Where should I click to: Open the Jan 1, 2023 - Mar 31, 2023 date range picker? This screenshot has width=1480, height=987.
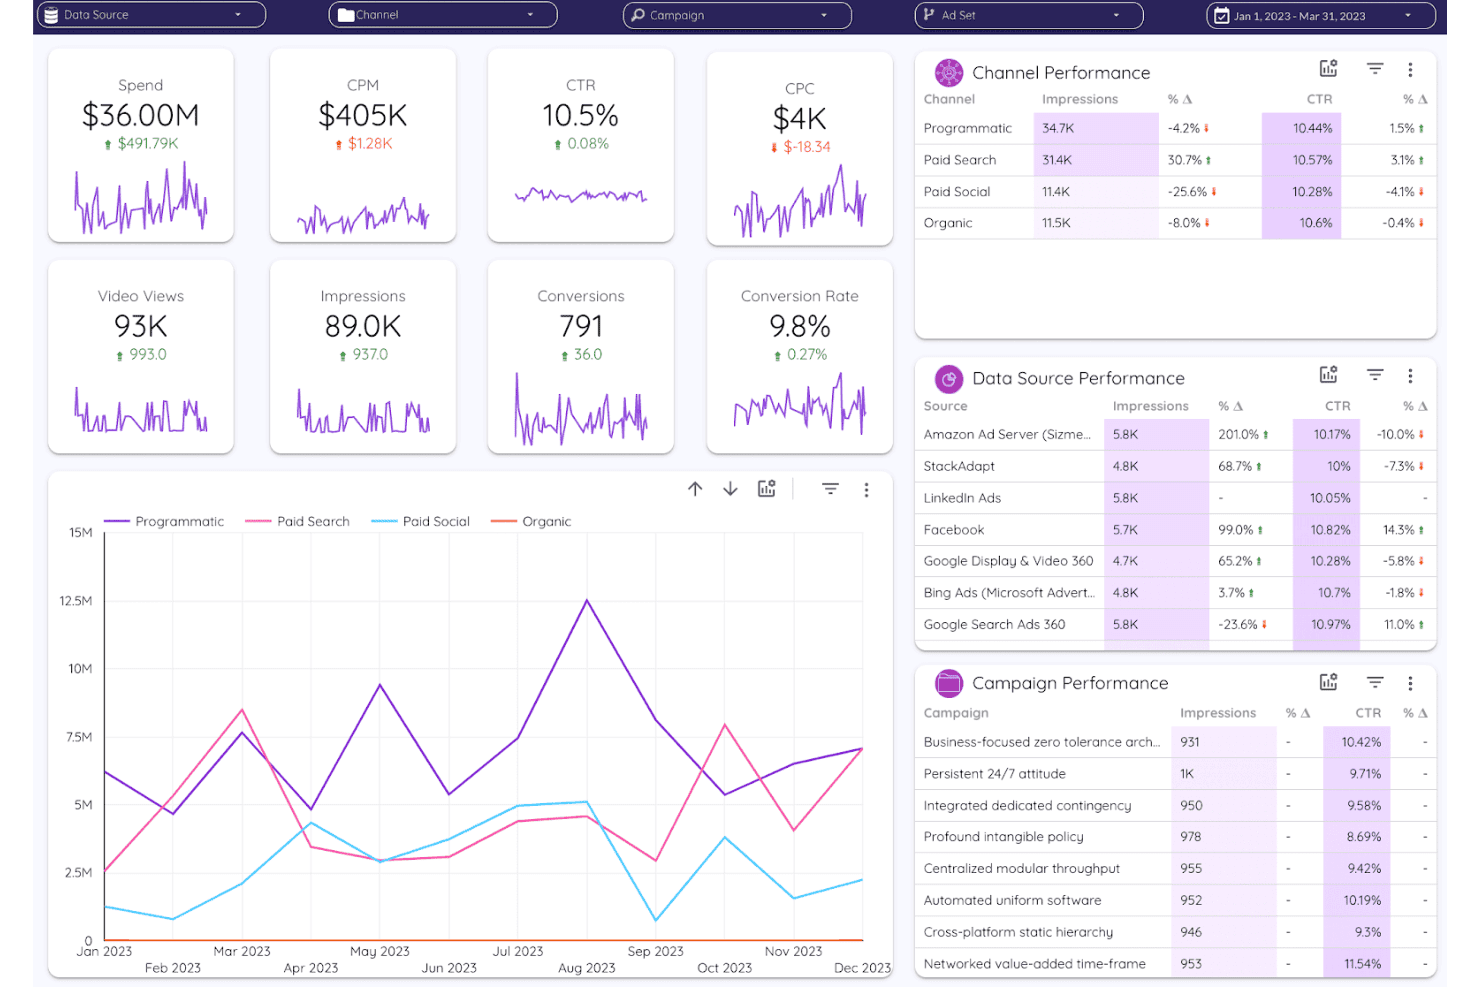coord(1321,15)
